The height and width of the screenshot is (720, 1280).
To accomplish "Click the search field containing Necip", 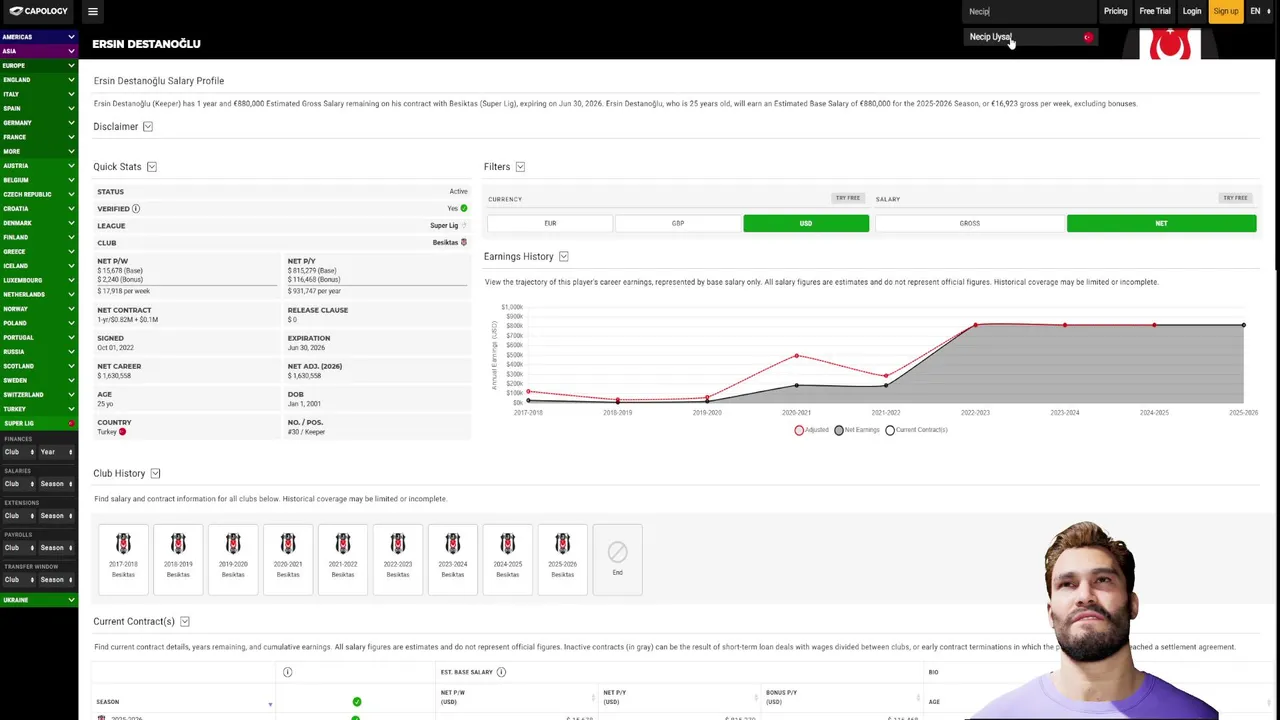I will pyautogui.click(x=1030, y=11).
